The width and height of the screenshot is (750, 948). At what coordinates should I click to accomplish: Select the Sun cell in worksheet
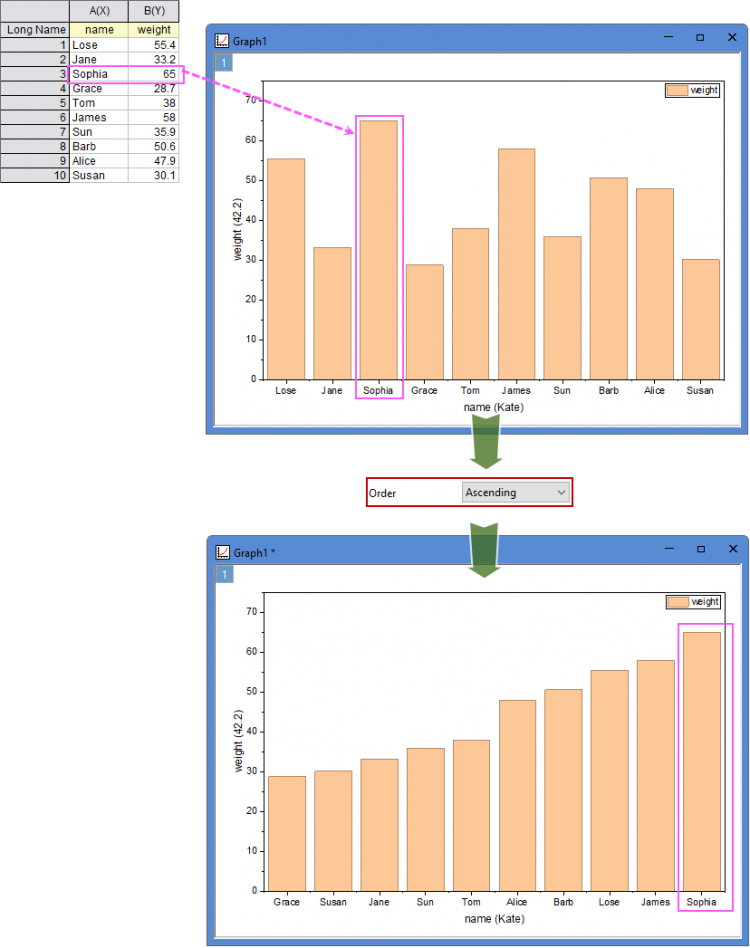(99, 132)
